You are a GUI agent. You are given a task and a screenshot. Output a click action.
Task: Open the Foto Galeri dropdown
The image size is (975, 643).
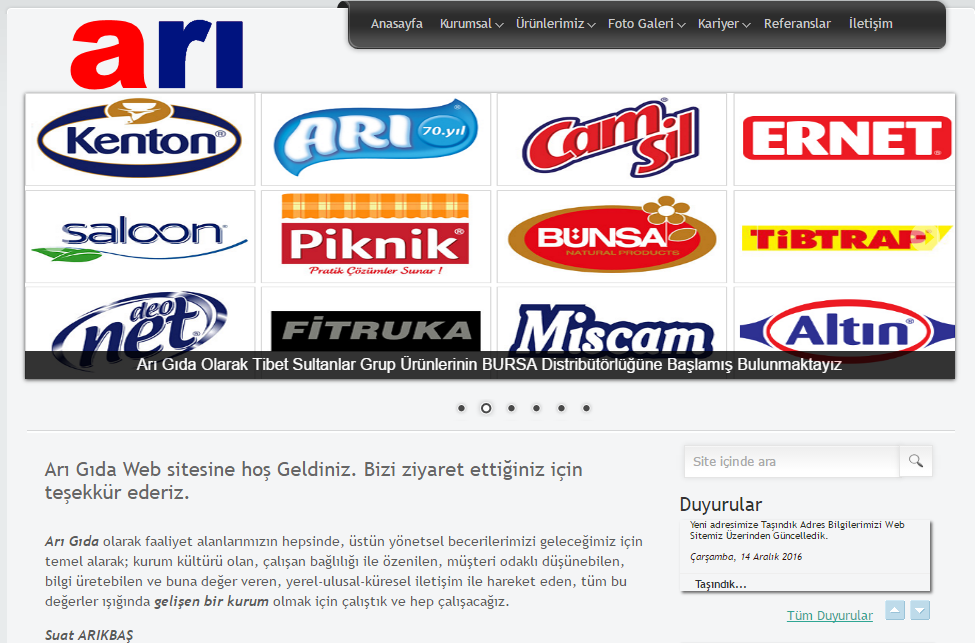pyautogui.click(x=646, y=24)
